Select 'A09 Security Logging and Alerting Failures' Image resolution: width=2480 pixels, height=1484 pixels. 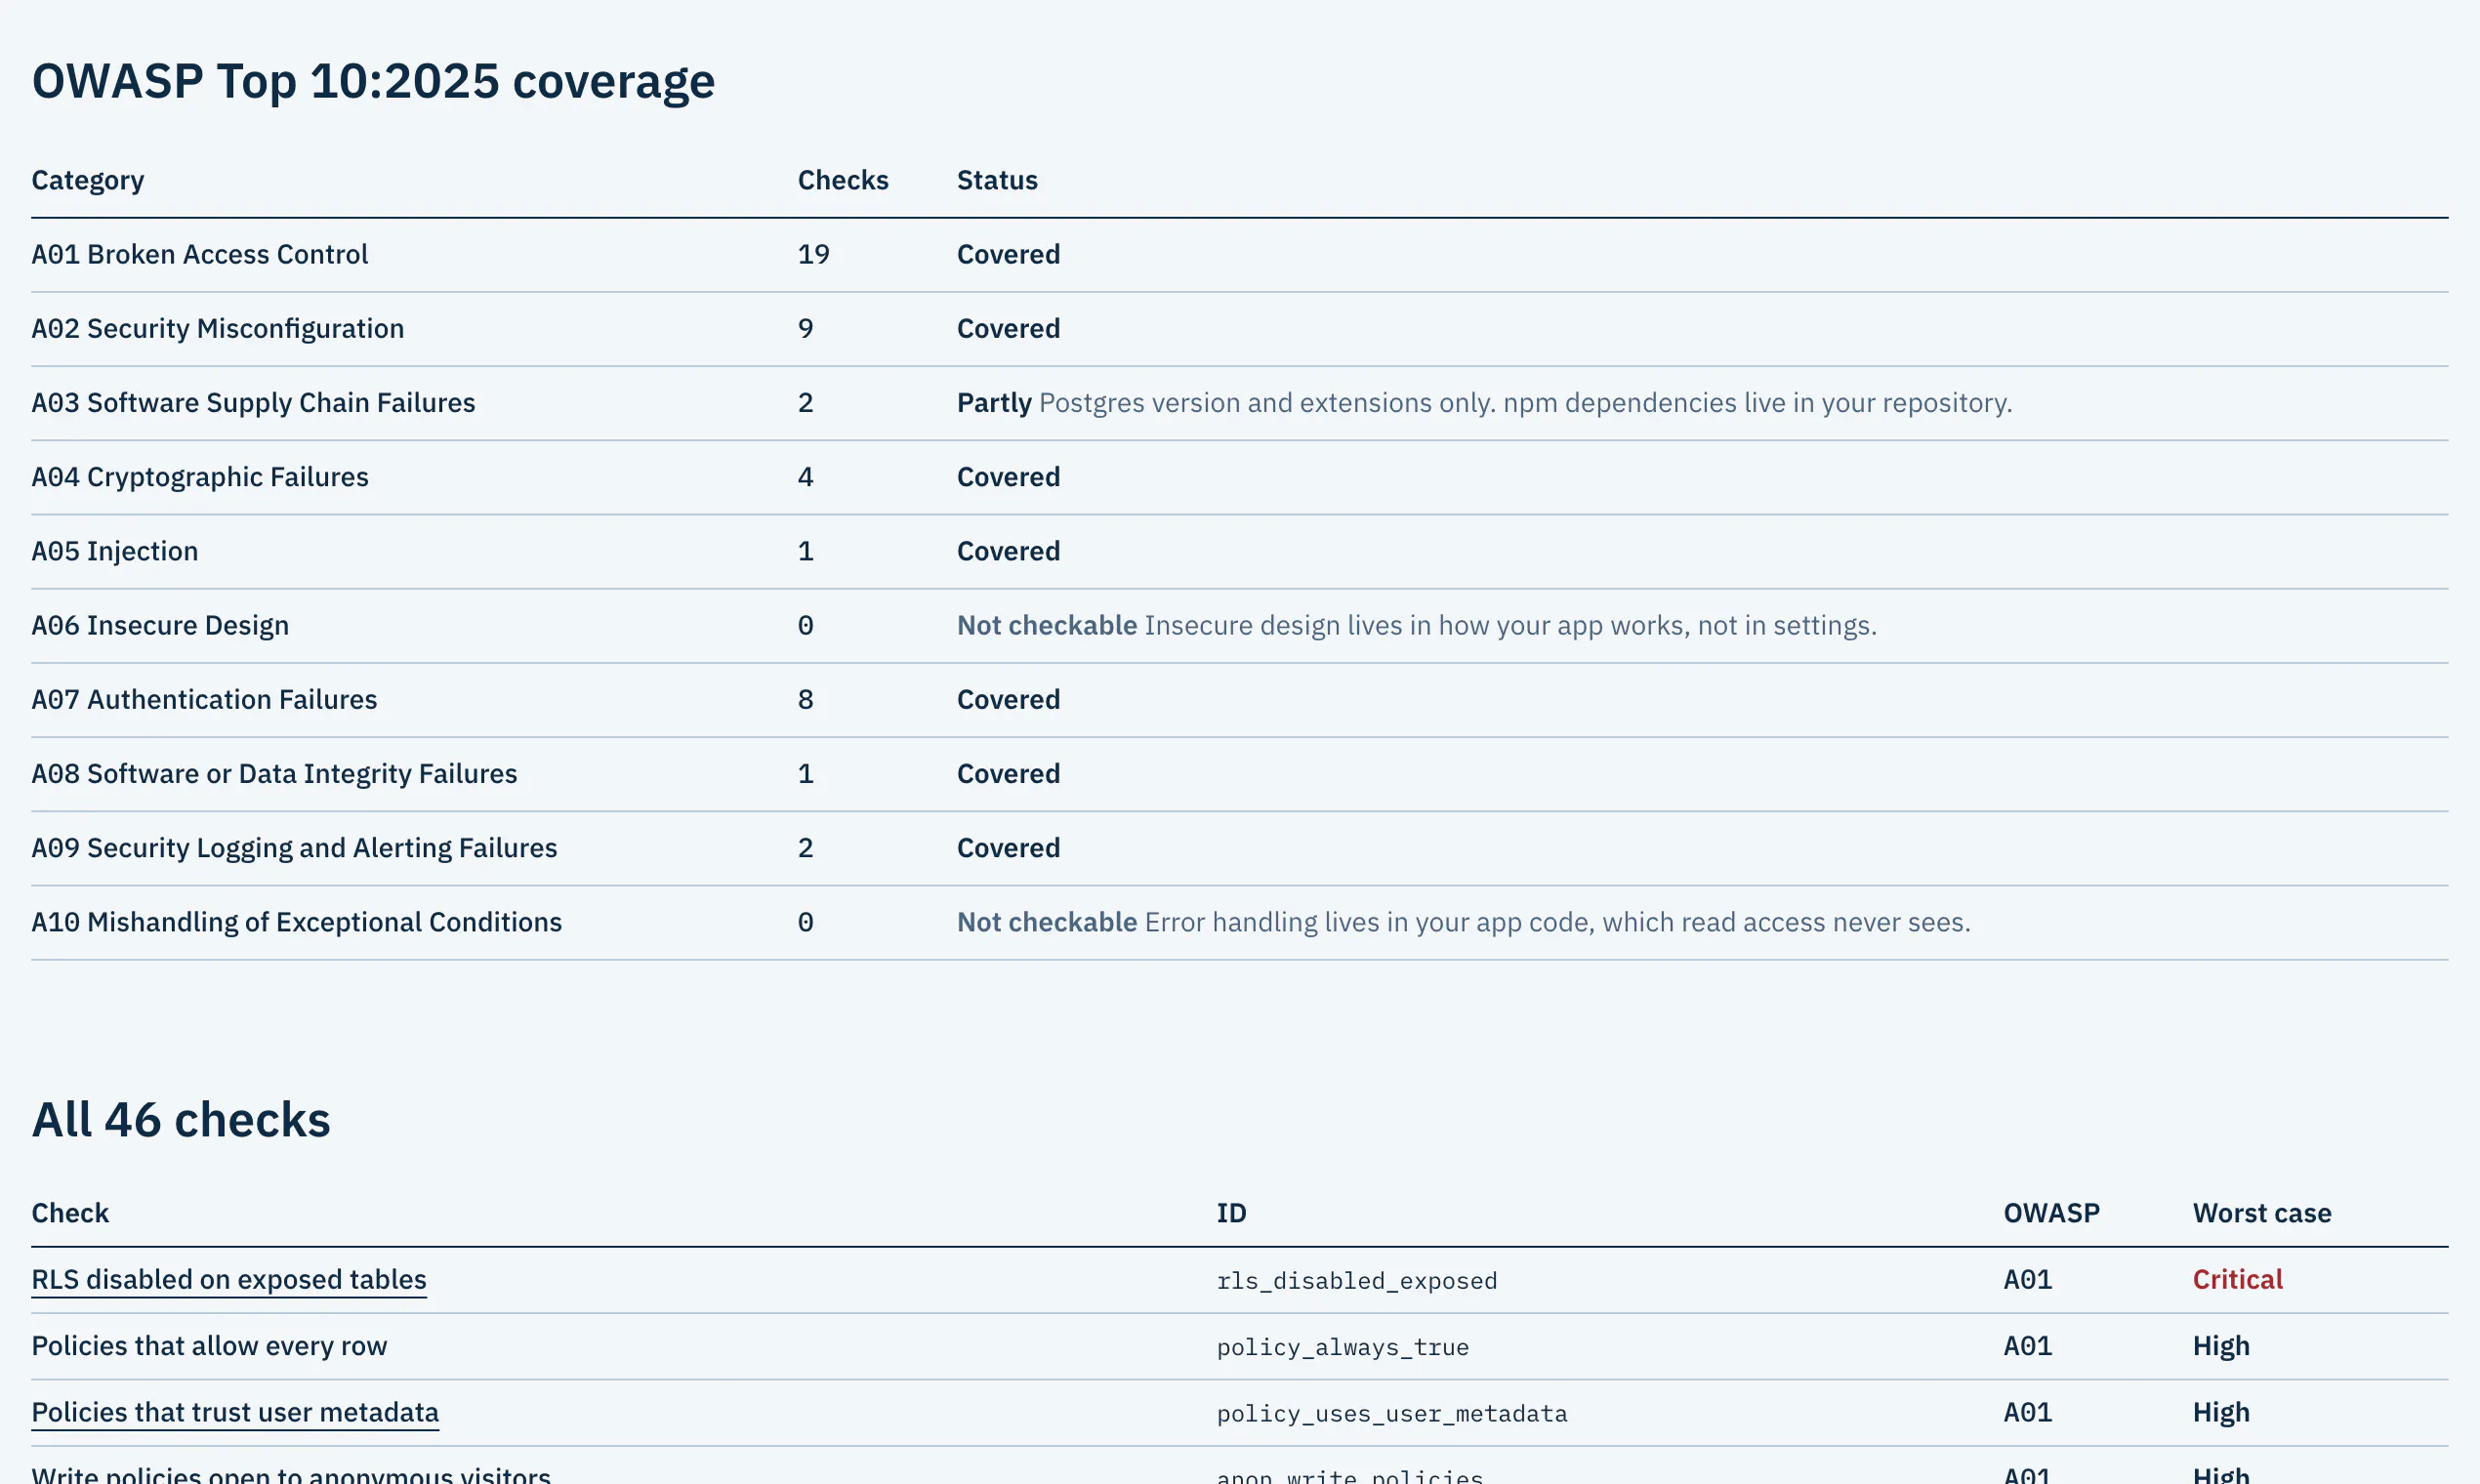(294, 848)
